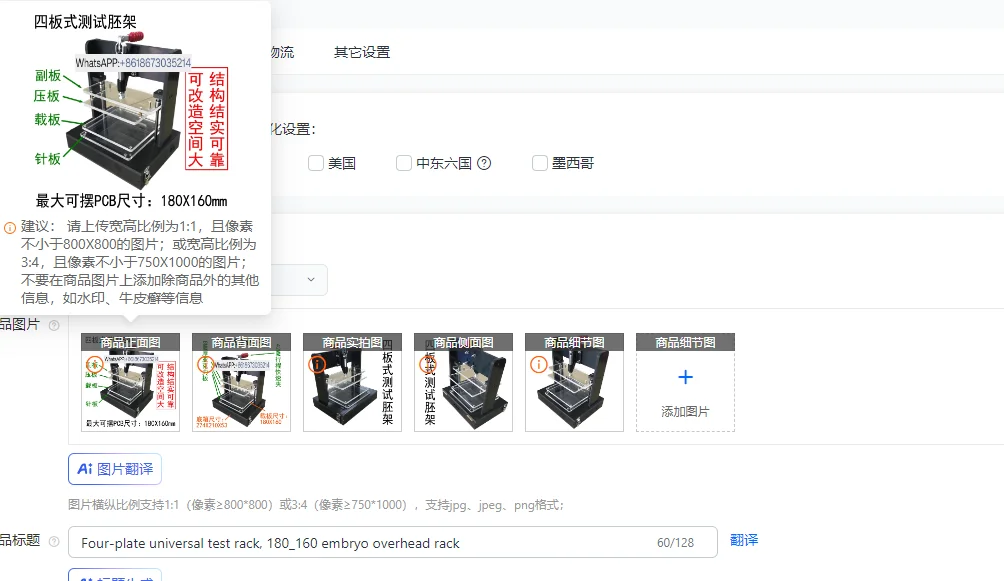Viewport: 1004px width, 581px height.
Task: Expand the dropdown chevron above the image row
Action: tap(311, 279)
